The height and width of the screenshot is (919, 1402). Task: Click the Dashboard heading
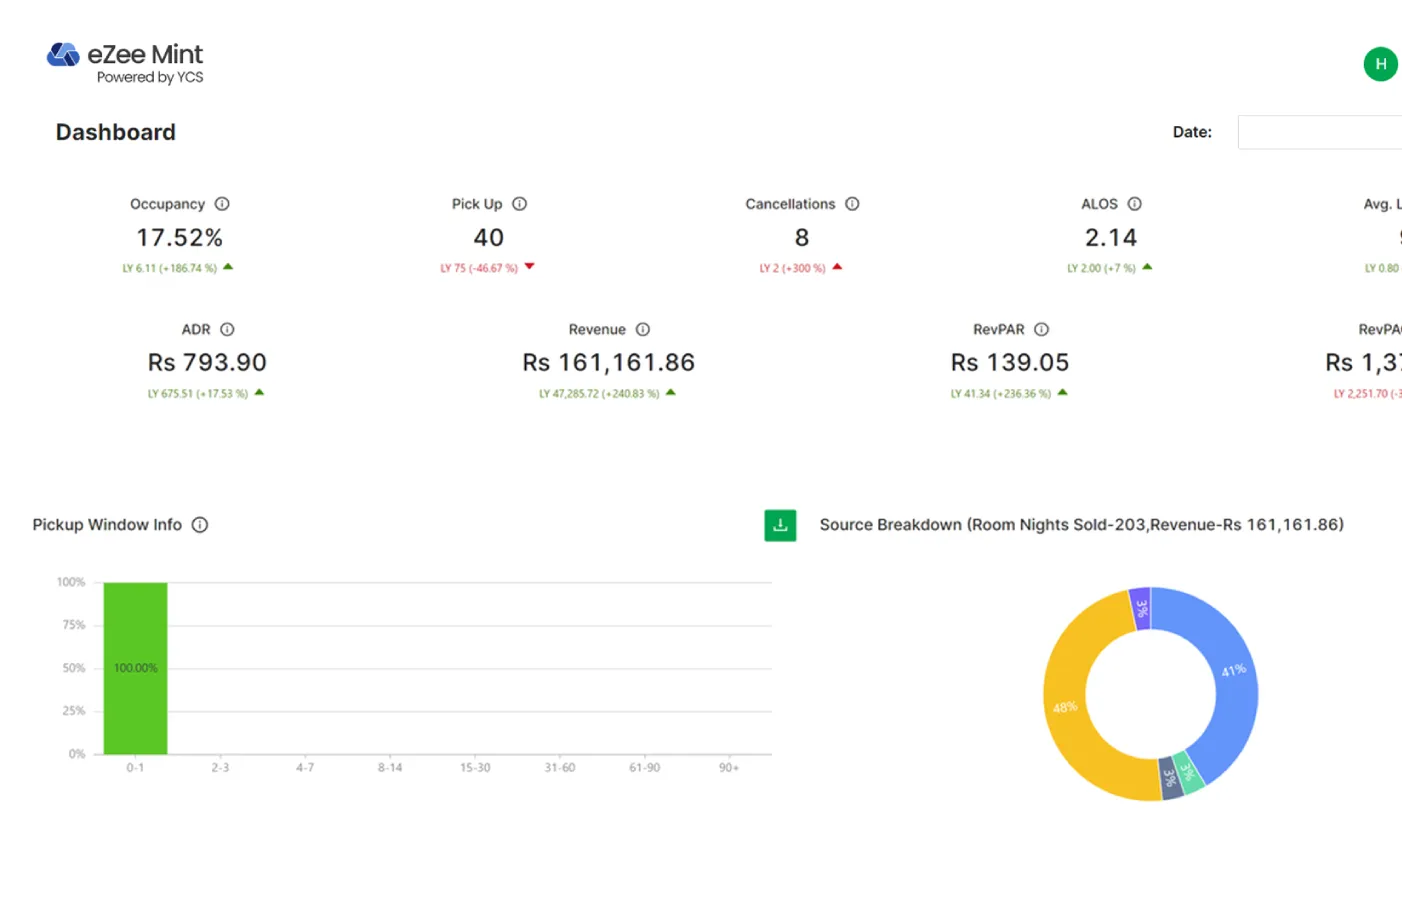[116, 132]
